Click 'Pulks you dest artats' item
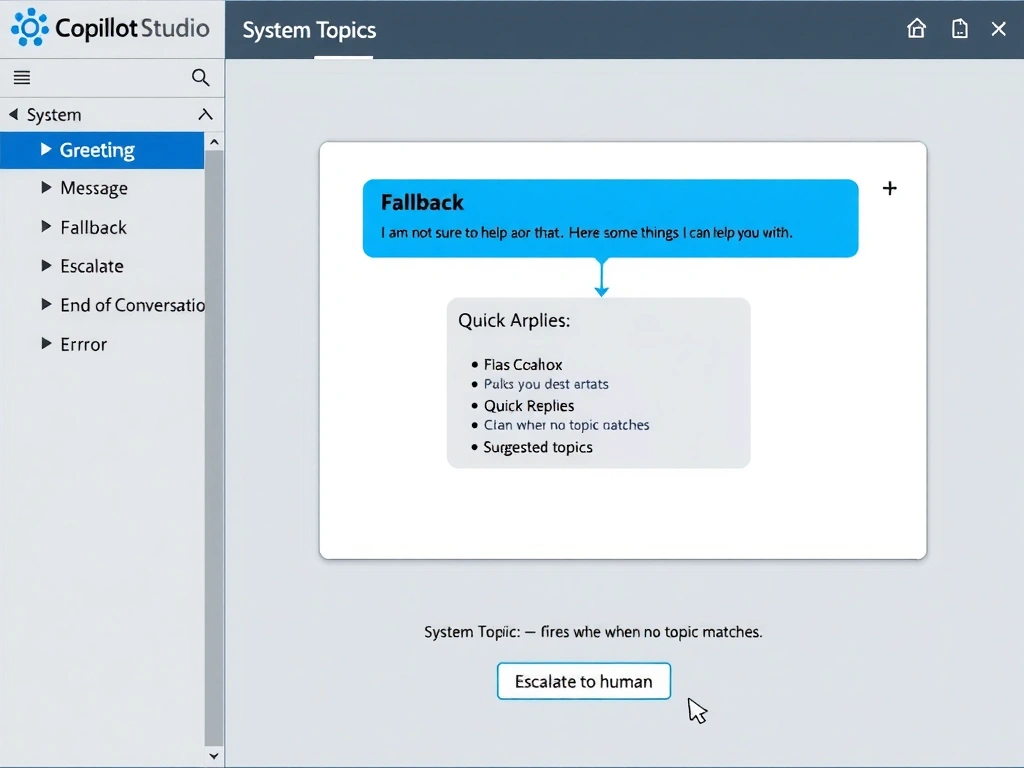This screenshot has height=768, width=1024. coord(546,384)
